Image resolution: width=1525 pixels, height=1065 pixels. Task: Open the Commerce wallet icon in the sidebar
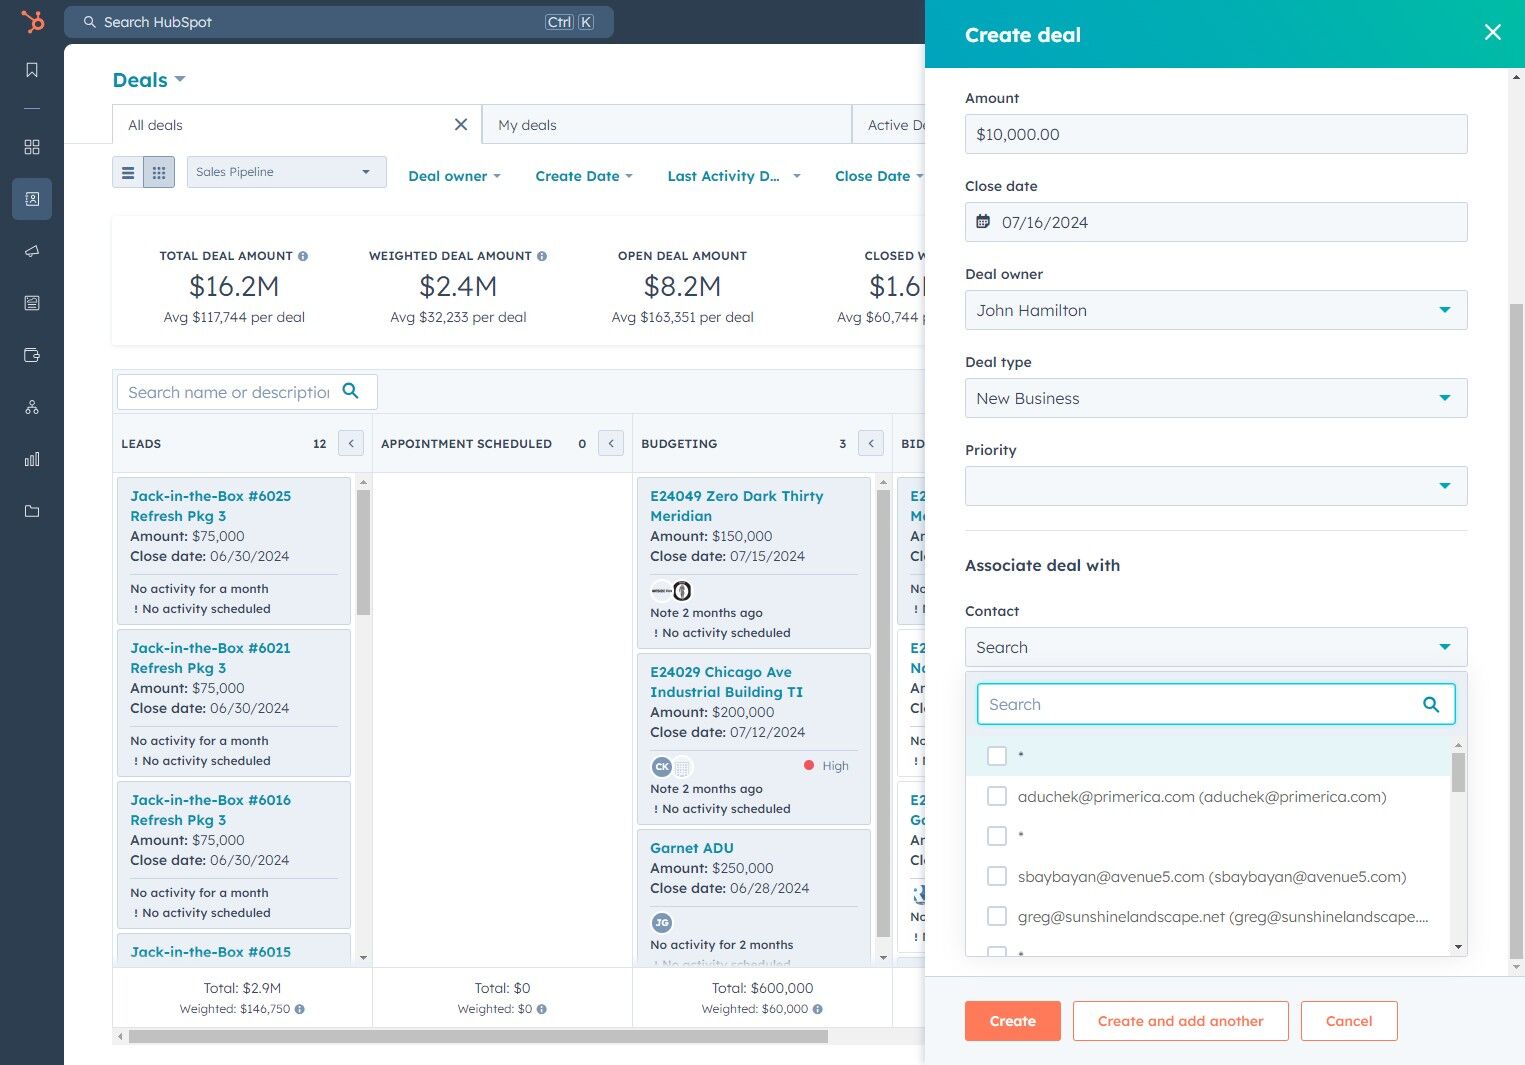click(32, 355)
